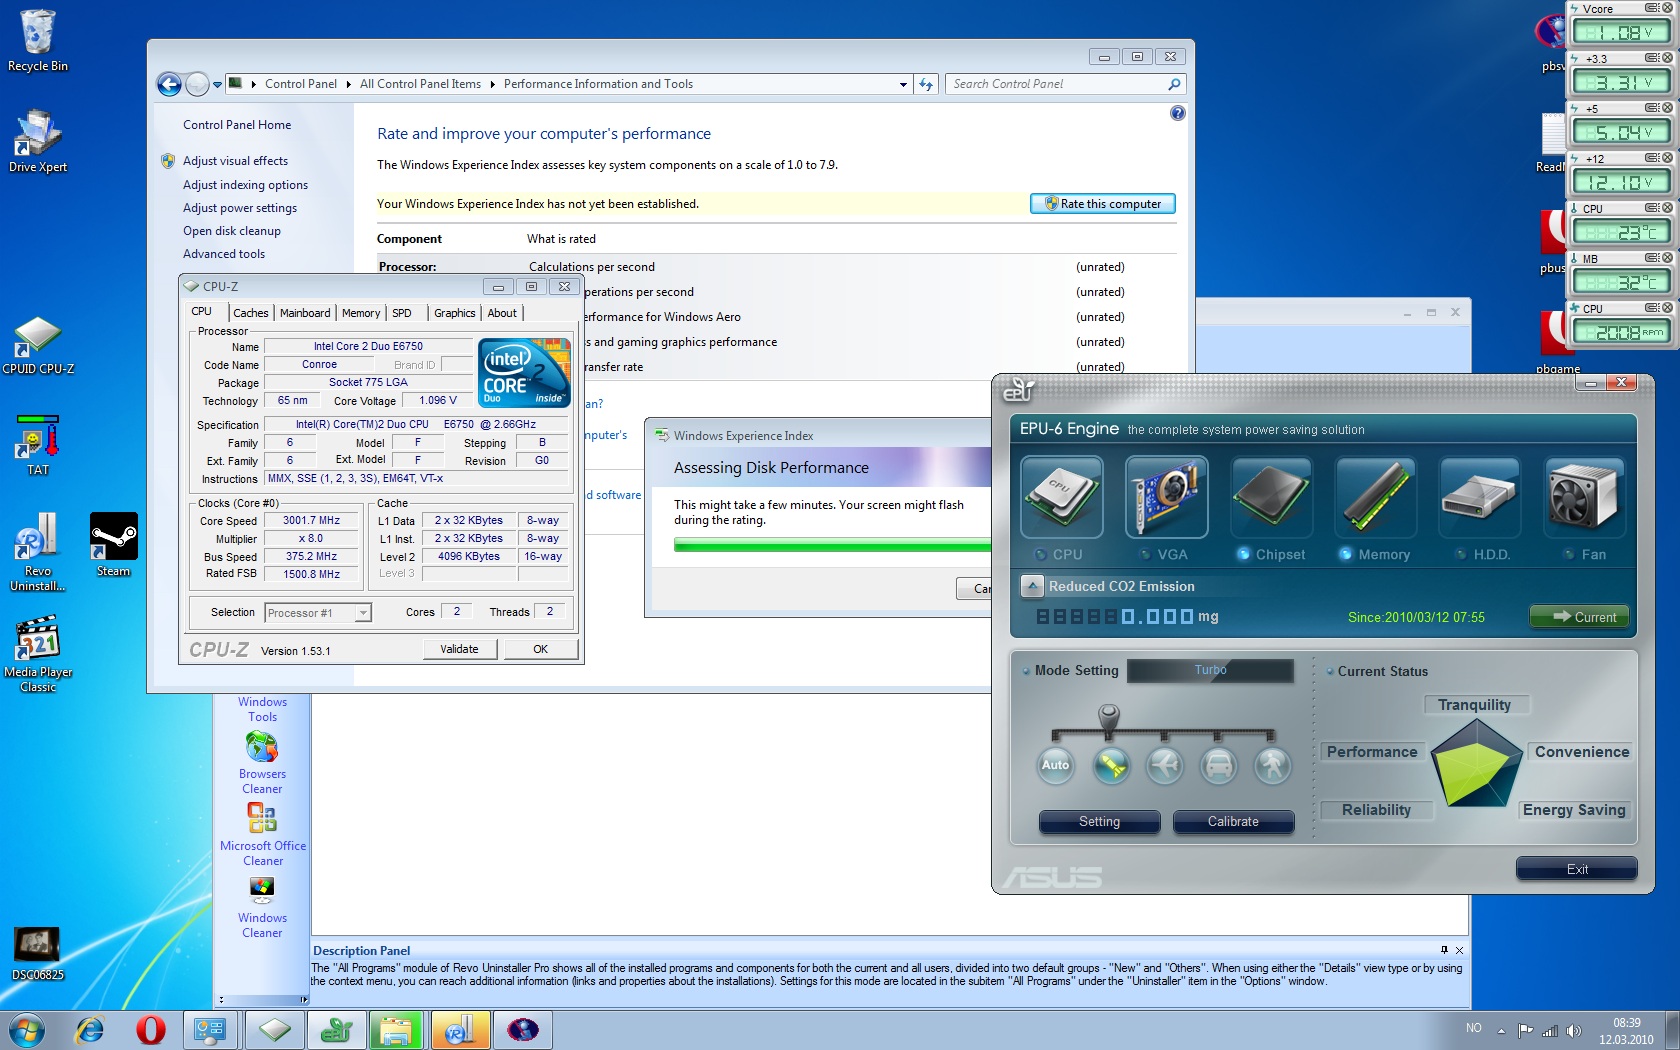Pin the Revo Description Panel

tap(1444, 950)
